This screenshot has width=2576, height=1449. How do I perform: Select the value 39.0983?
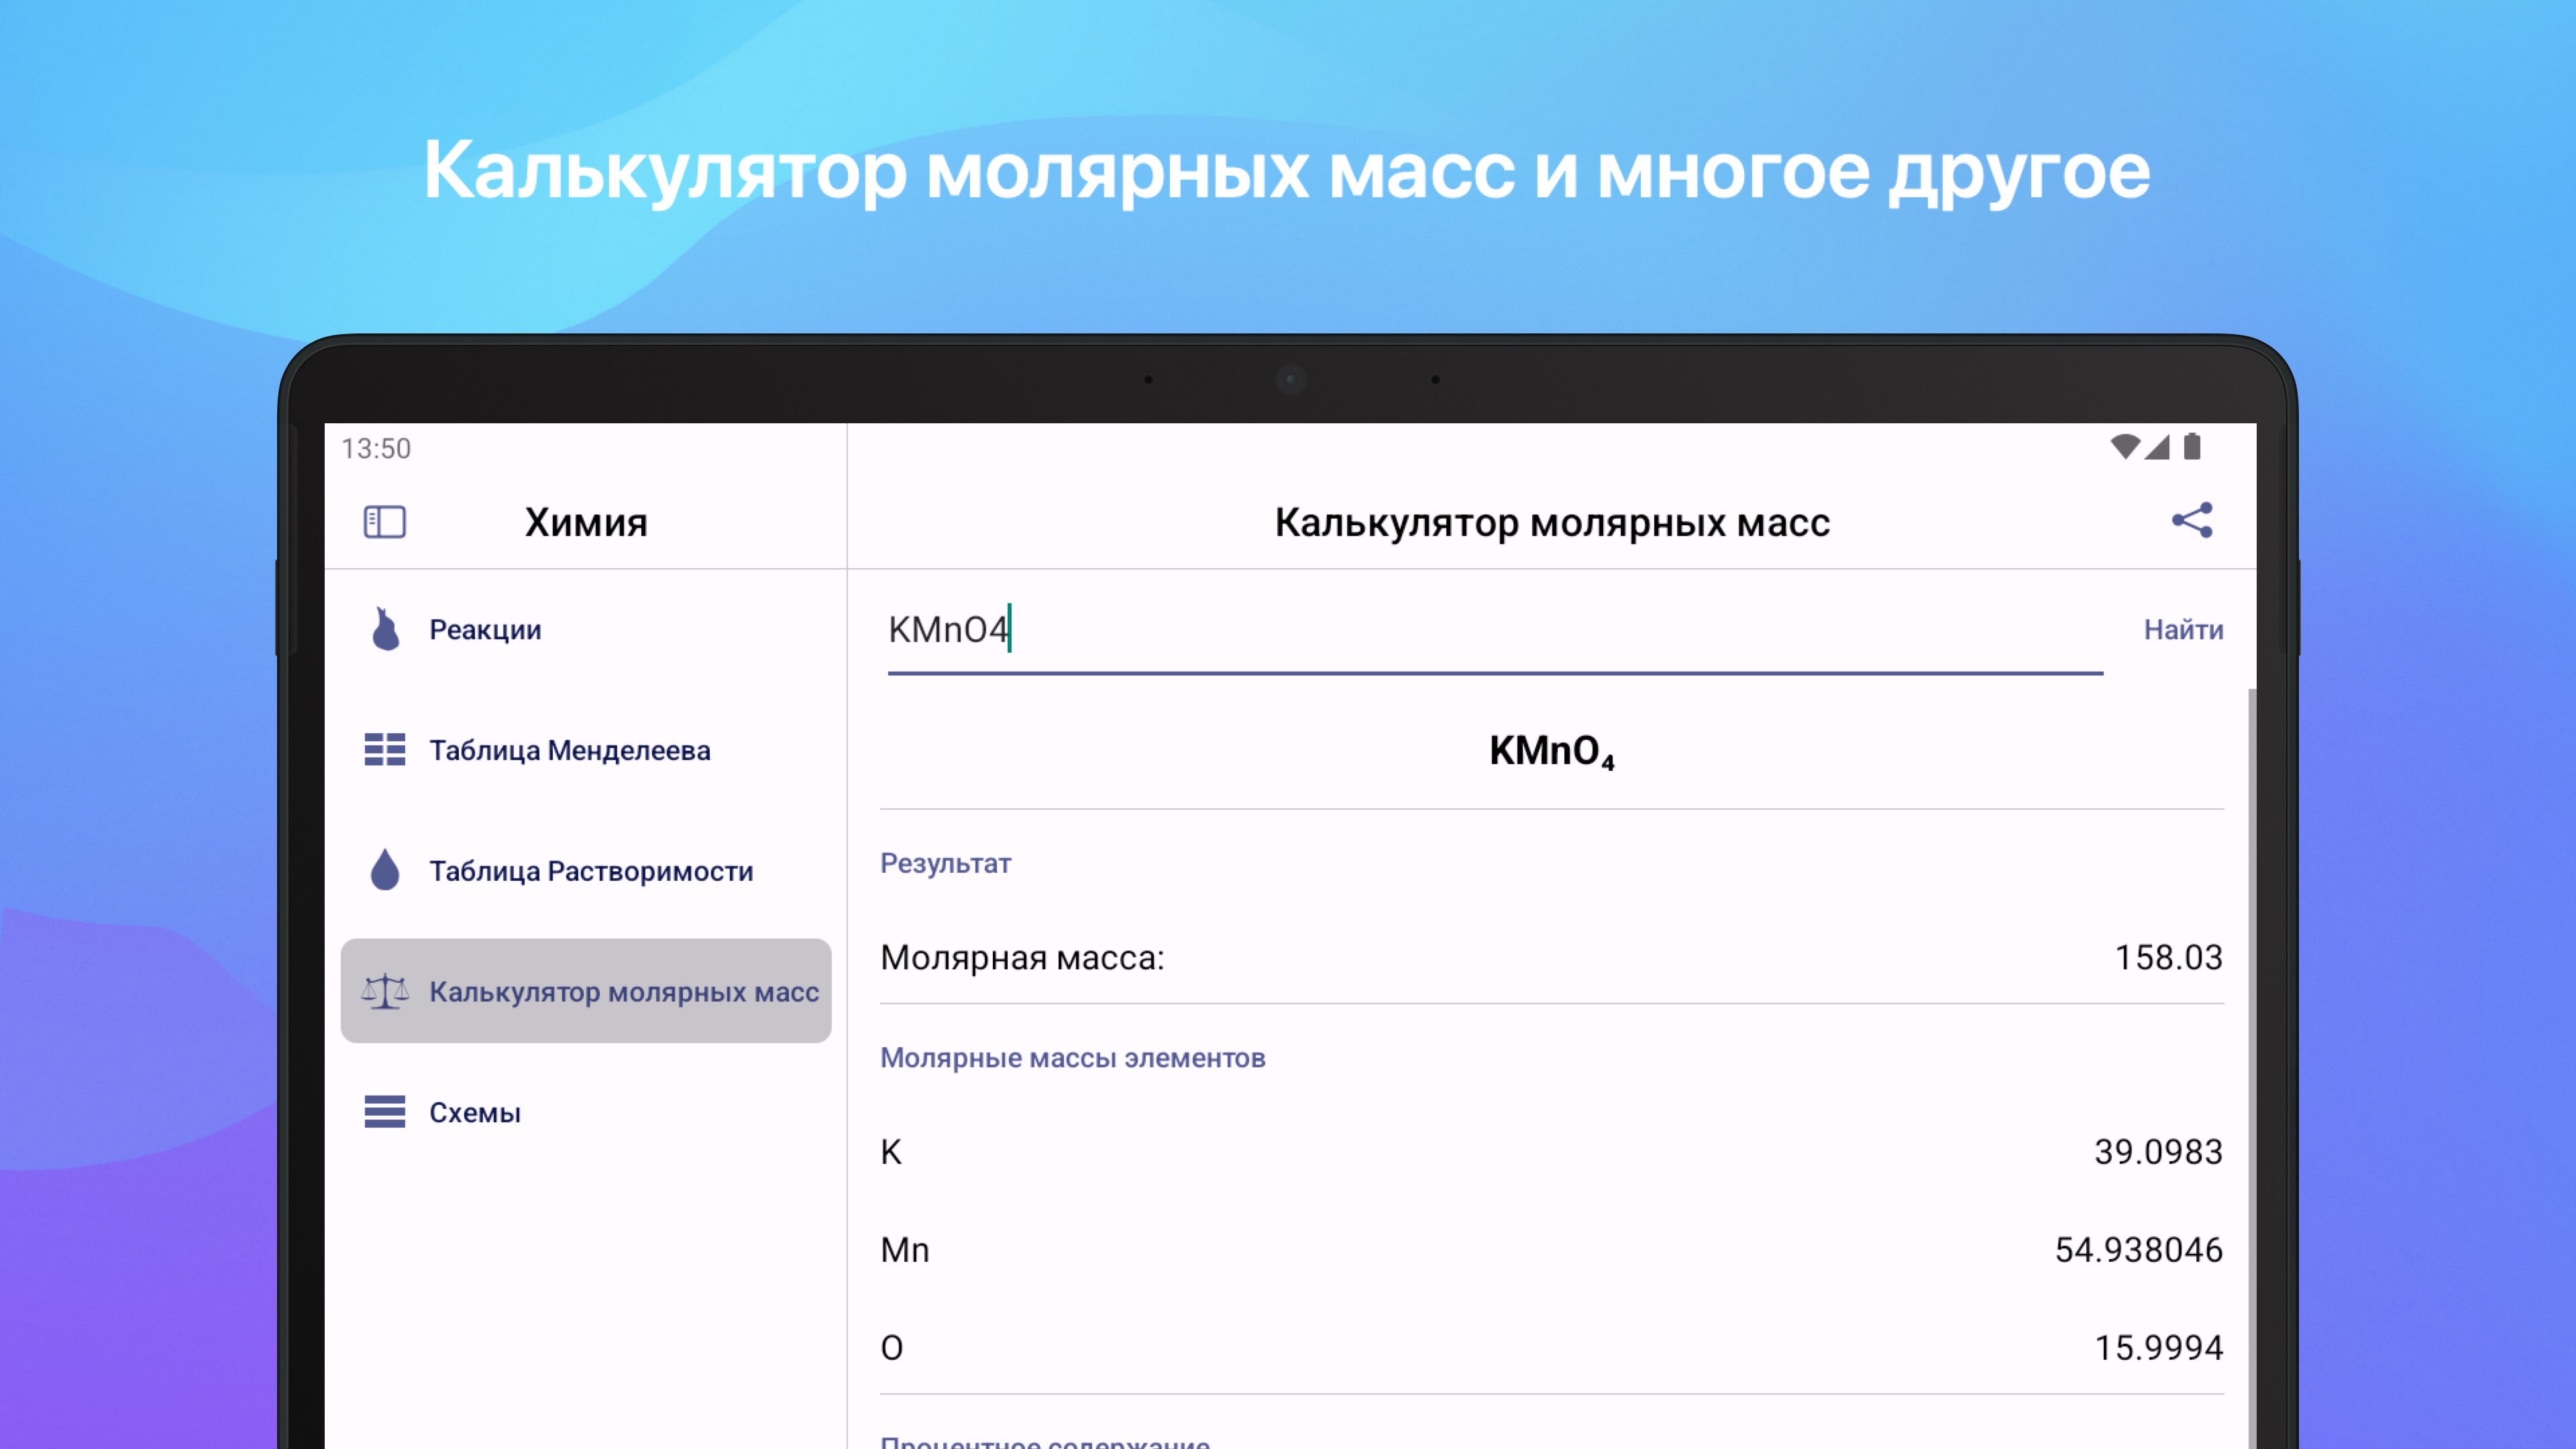pos(2158,1152)
